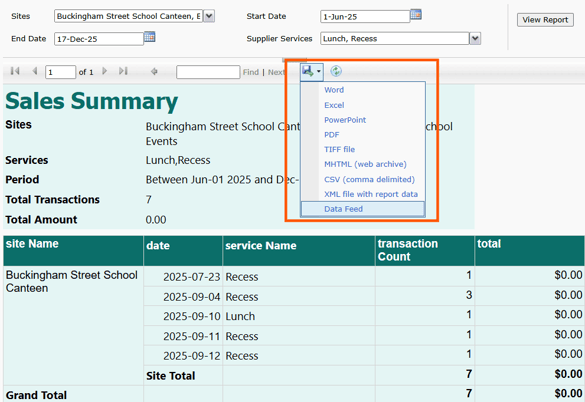Click previous page arrow icon
The image size is (585, 402).
tap(35, 71)
